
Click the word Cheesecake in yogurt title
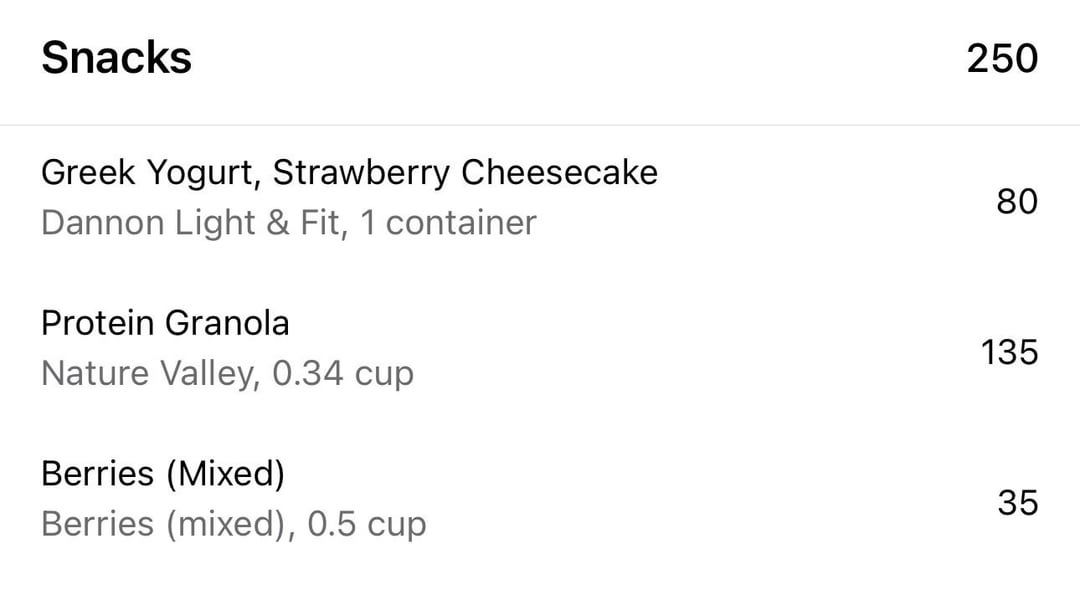(559, 172)
